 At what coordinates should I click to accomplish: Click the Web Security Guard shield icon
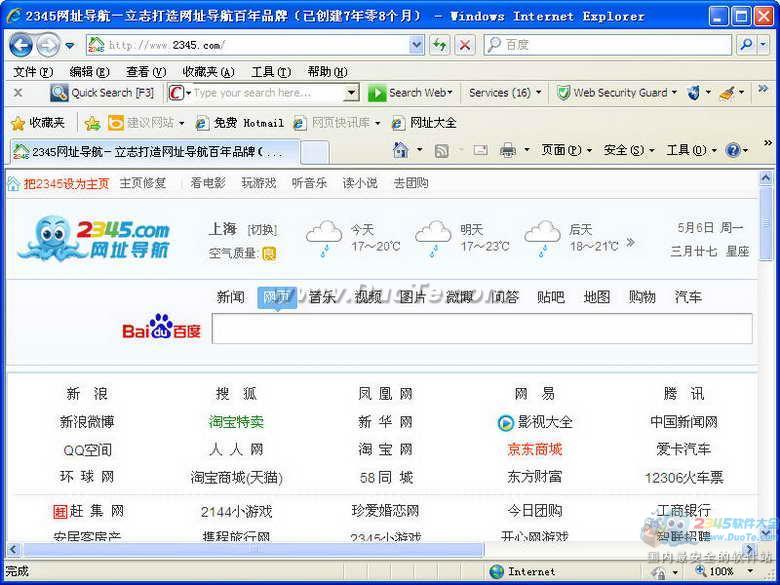563,93
